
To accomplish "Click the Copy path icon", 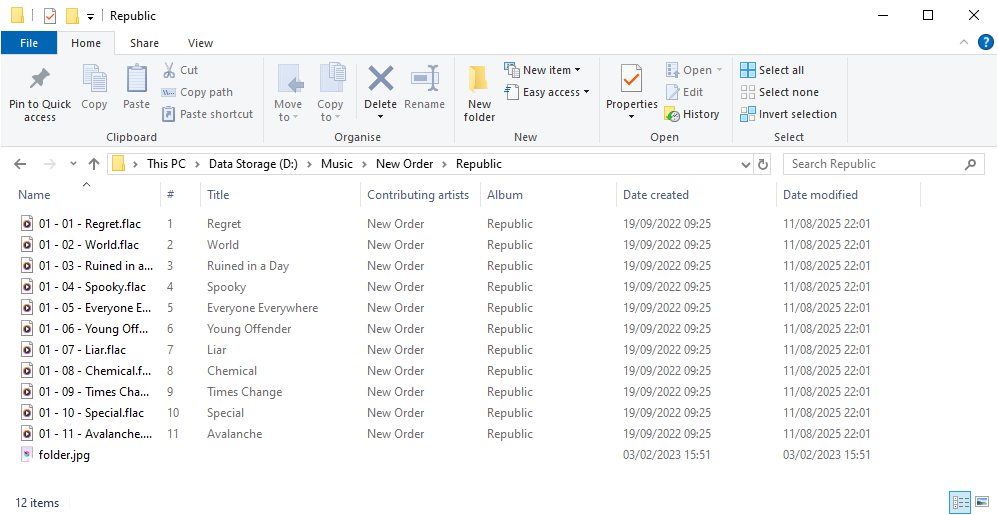I will (x=169, y=92).
